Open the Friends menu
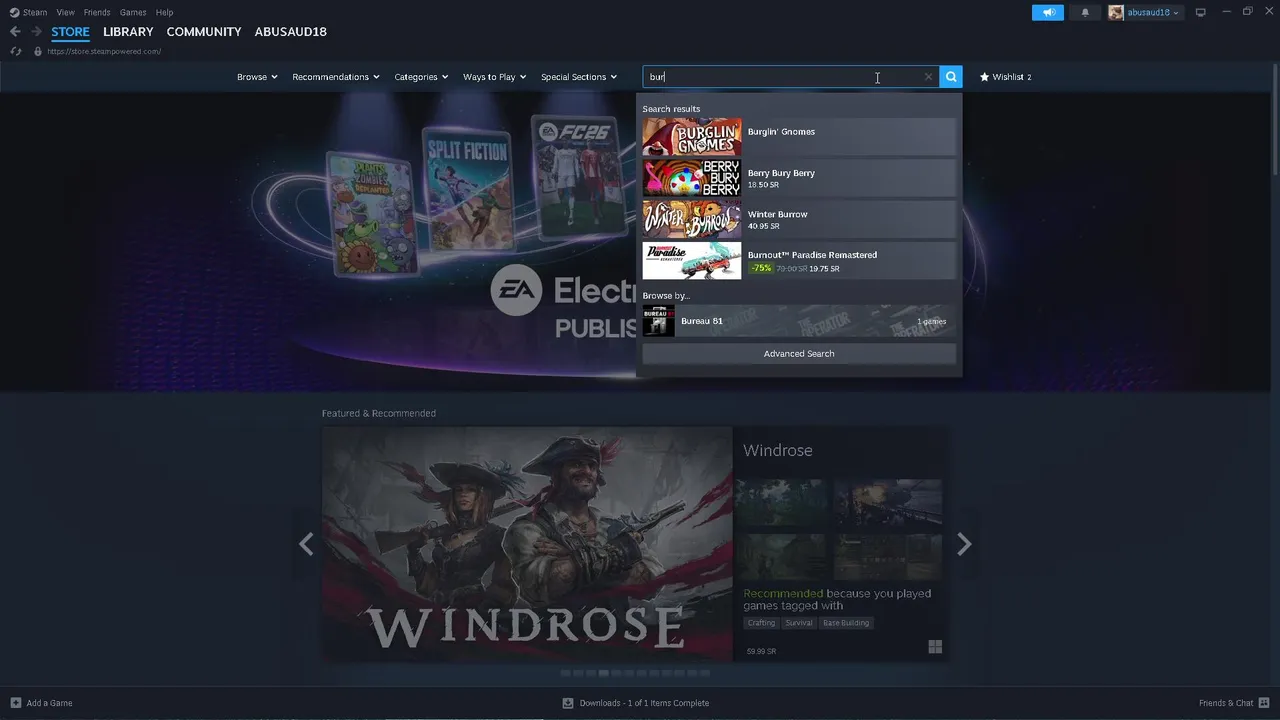Screen dimensions: 1280x720 point(97,12)
